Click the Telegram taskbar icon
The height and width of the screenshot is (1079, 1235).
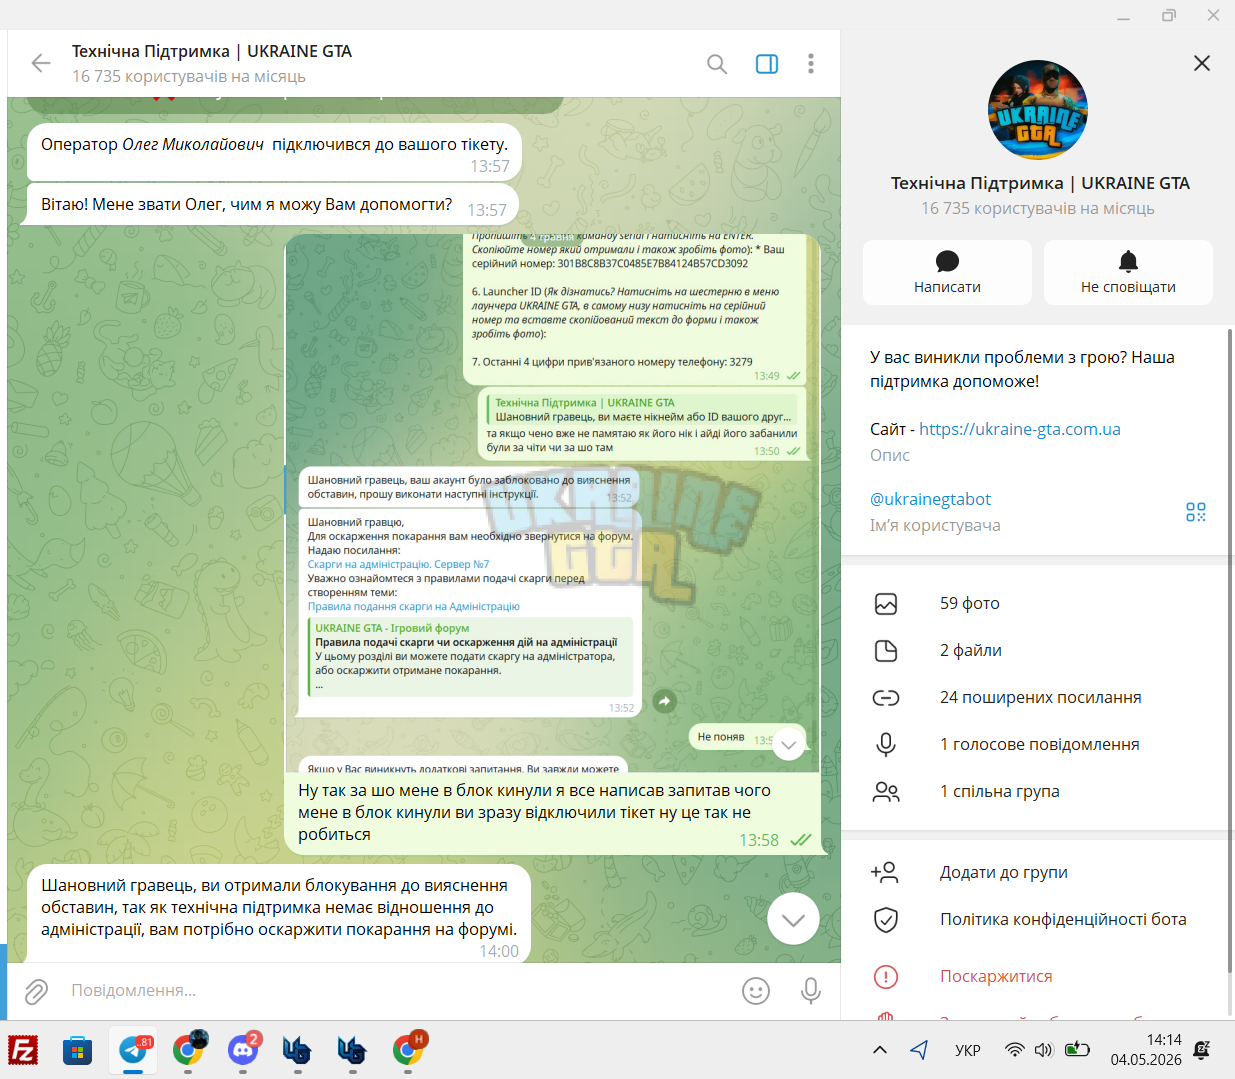coord(133,1050)
